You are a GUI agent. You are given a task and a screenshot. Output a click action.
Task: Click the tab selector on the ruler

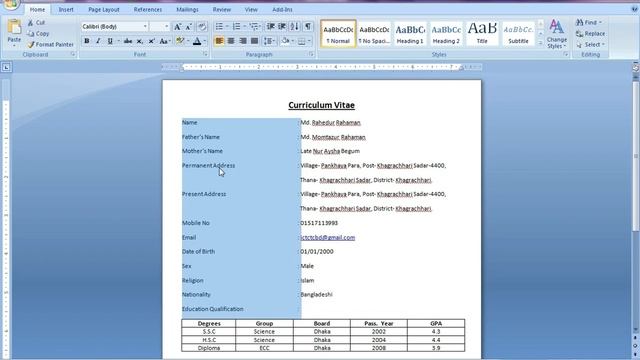pos(6,67)
